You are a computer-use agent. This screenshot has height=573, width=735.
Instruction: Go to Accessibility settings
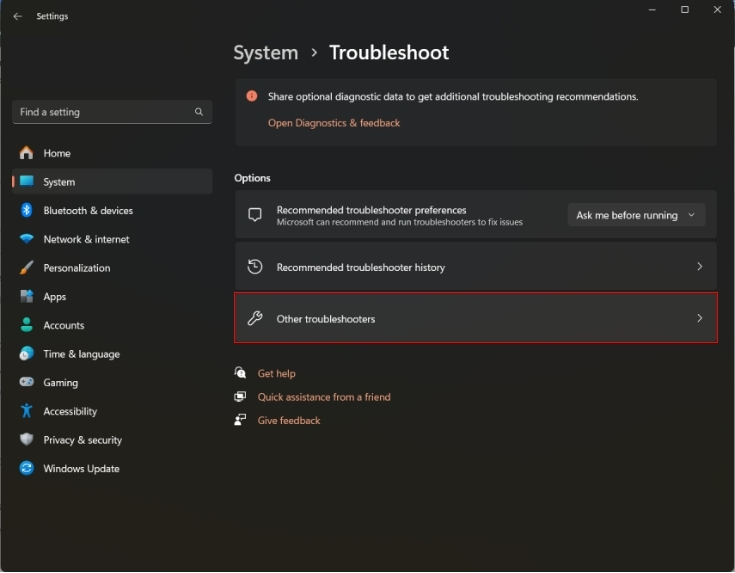tap(112, 411)
